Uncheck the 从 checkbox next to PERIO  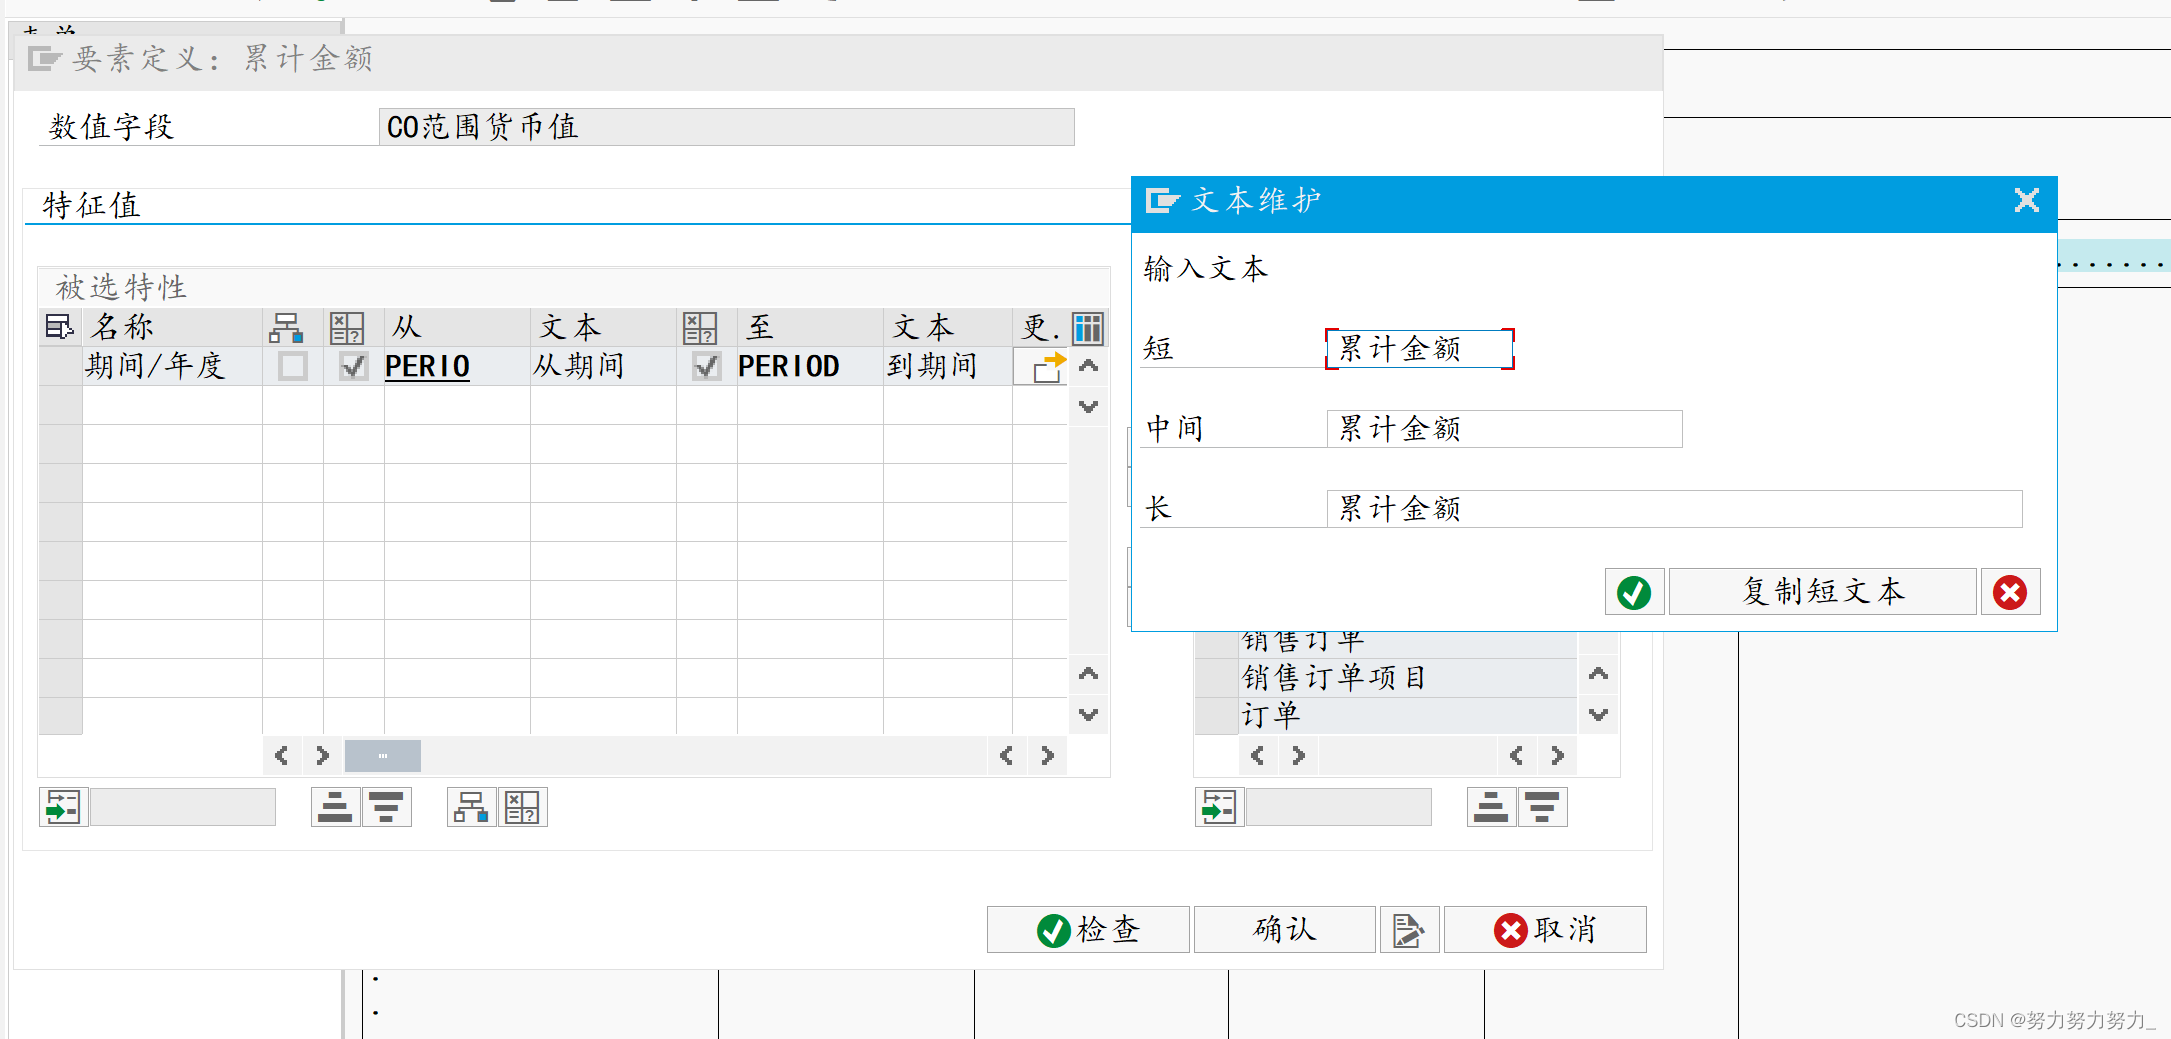(352, 366)
